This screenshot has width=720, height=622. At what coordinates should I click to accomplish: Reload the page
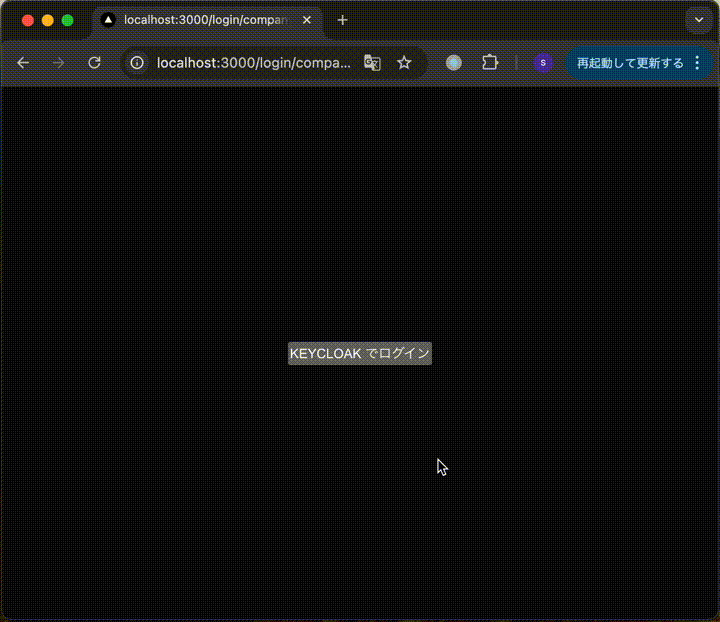[x=94, y=63]
